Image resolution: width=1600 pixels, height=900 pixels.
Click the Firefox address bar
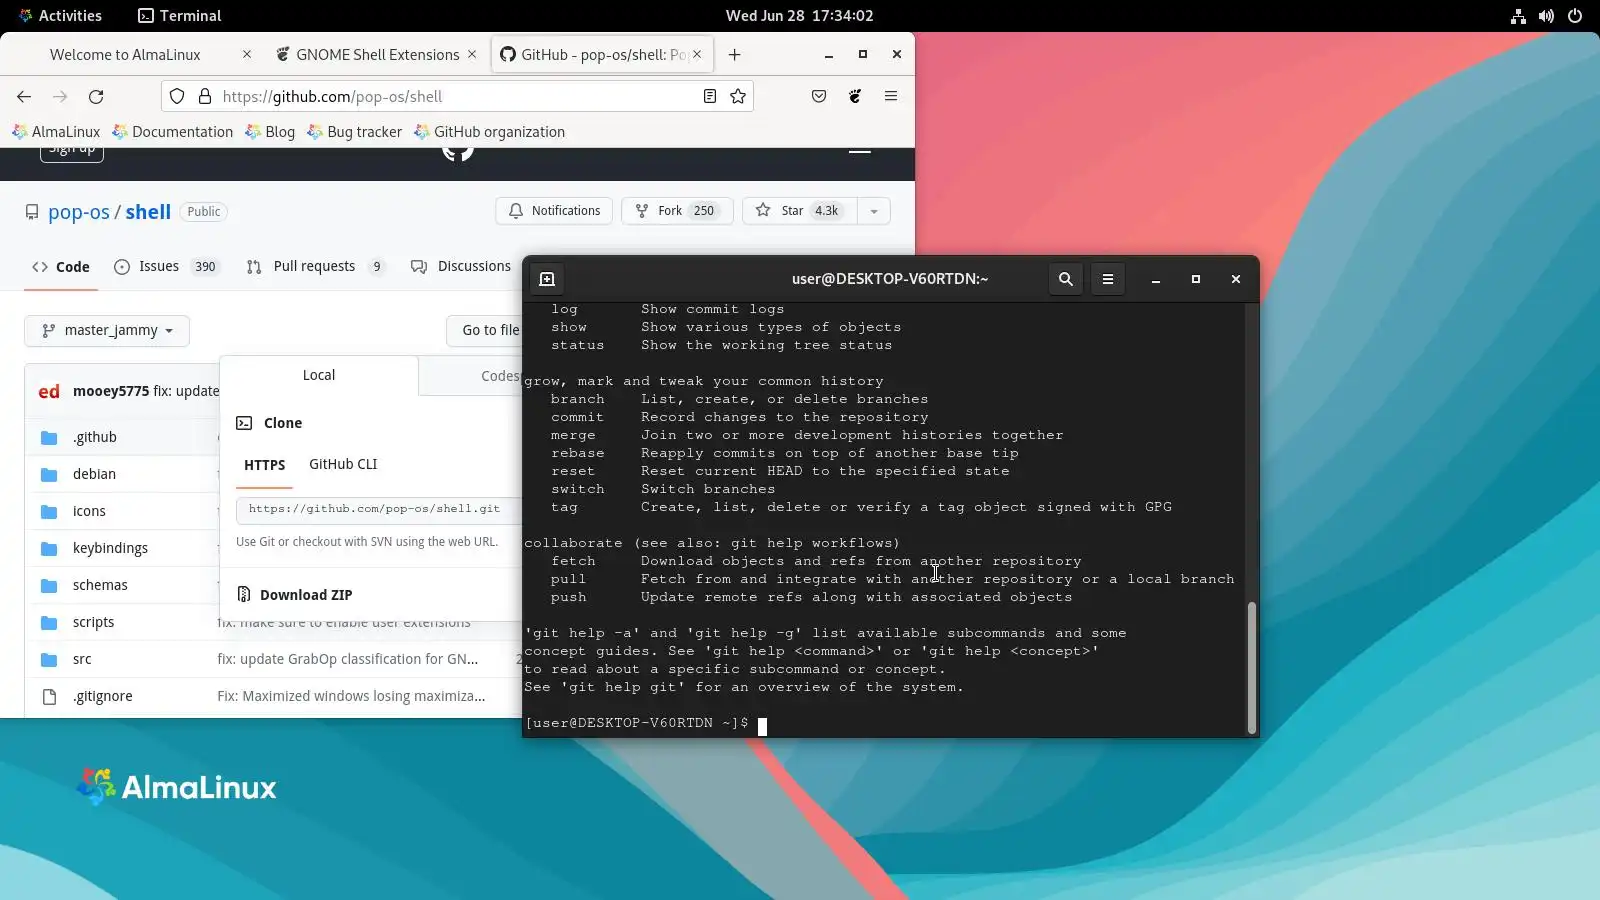point(457,97)
